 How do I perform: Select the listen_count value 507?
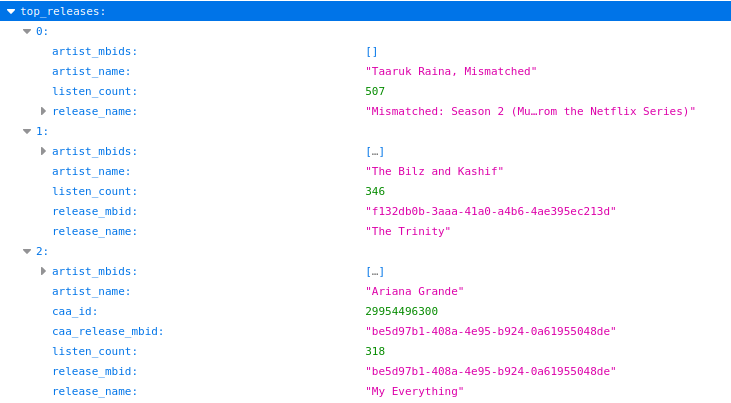click(375, 91)
